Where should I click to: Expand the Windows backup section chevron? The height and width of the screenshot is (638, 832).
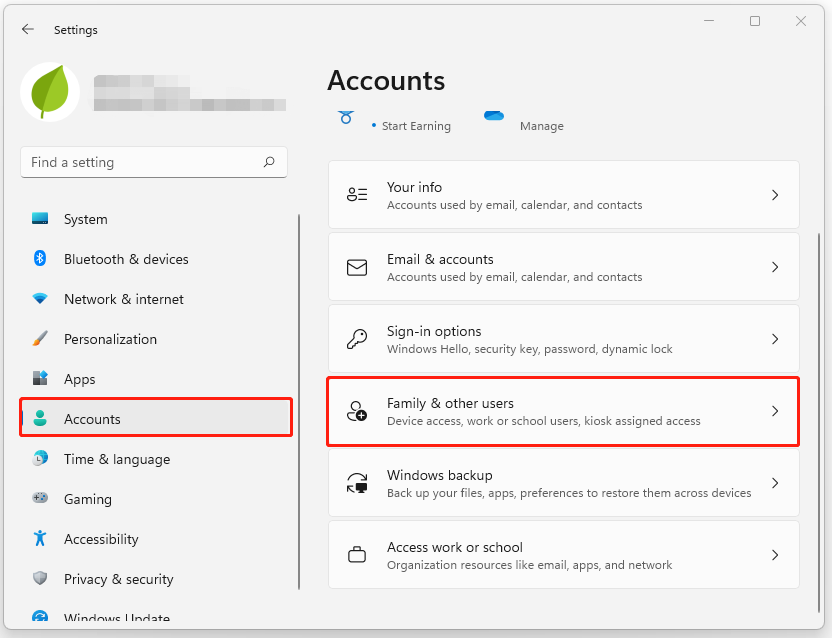[775, 483]
